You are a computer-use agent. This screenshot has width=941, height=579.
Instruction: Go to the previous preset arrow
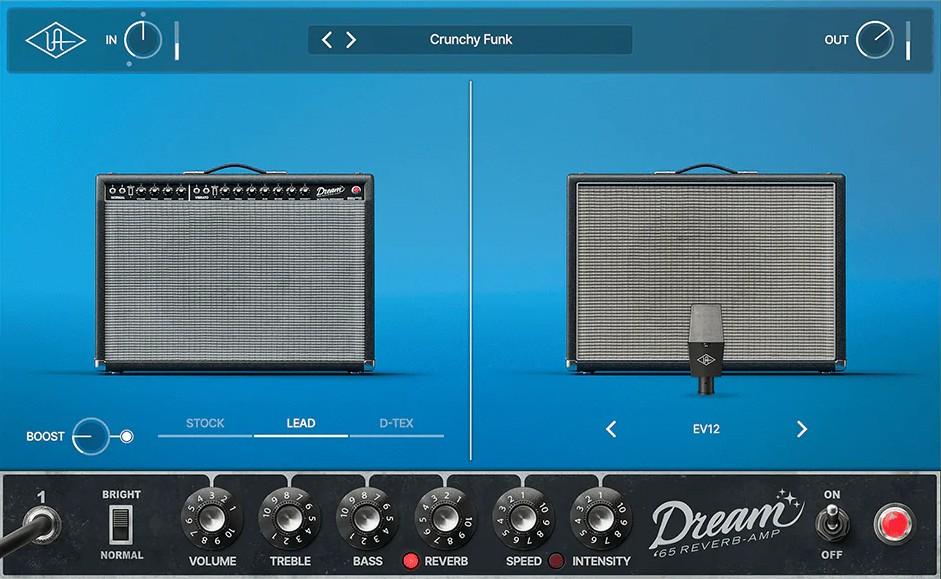[x=327, y=40]
